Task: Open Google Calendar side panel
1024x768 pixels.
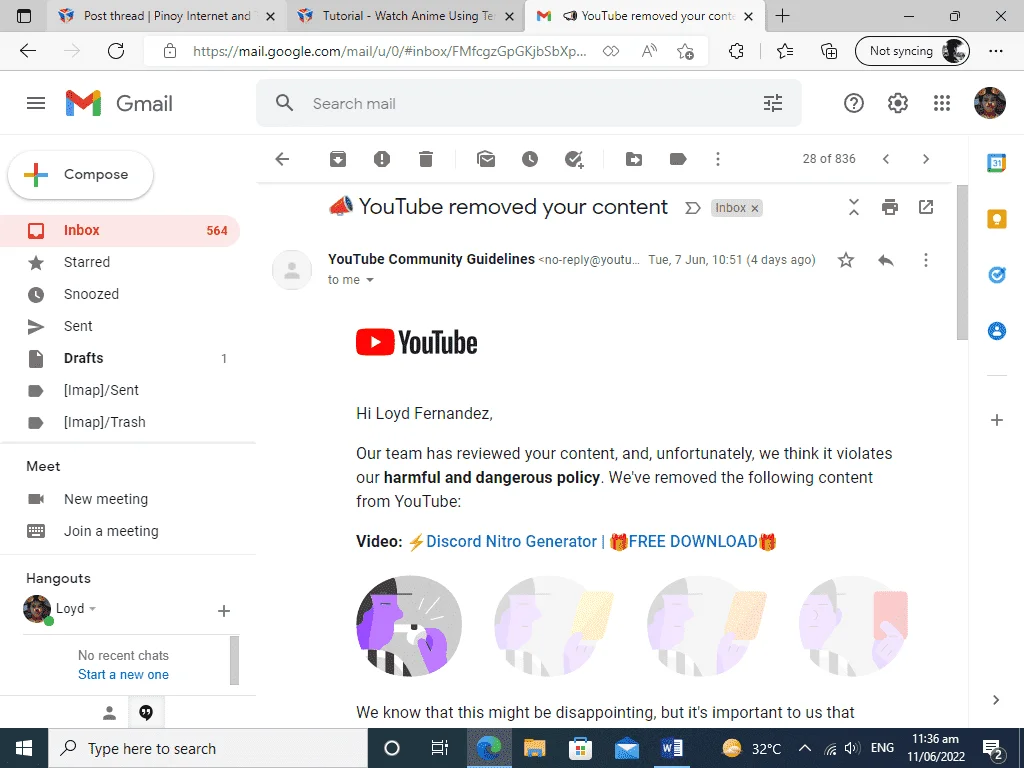Action: (x=997, y=163)
